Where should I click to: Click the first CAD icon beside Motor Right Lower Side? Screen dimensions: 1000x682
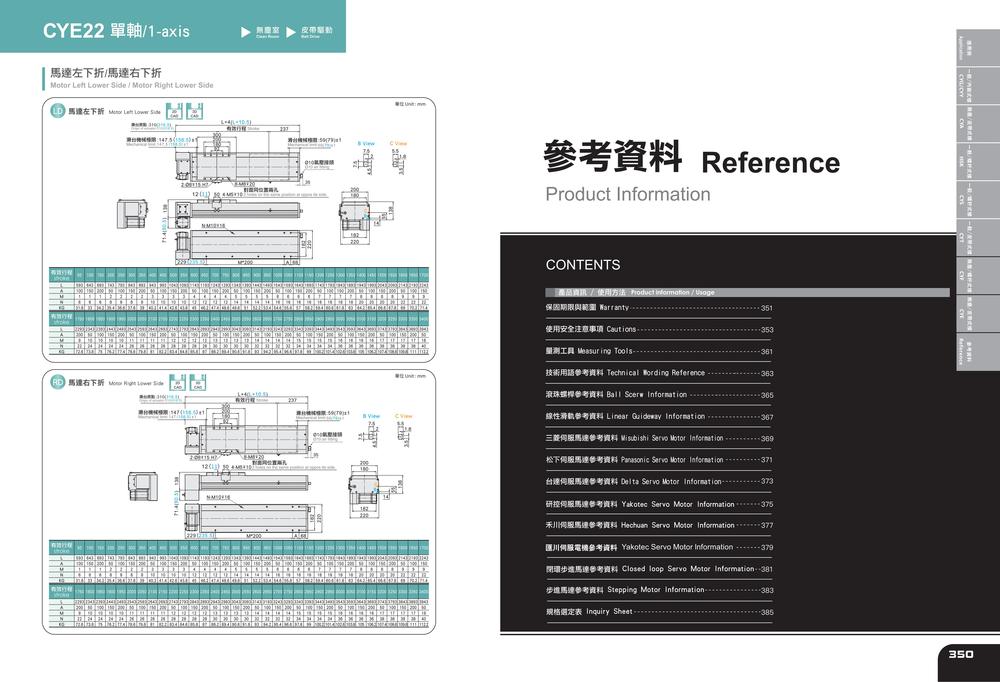pos(177,383)
